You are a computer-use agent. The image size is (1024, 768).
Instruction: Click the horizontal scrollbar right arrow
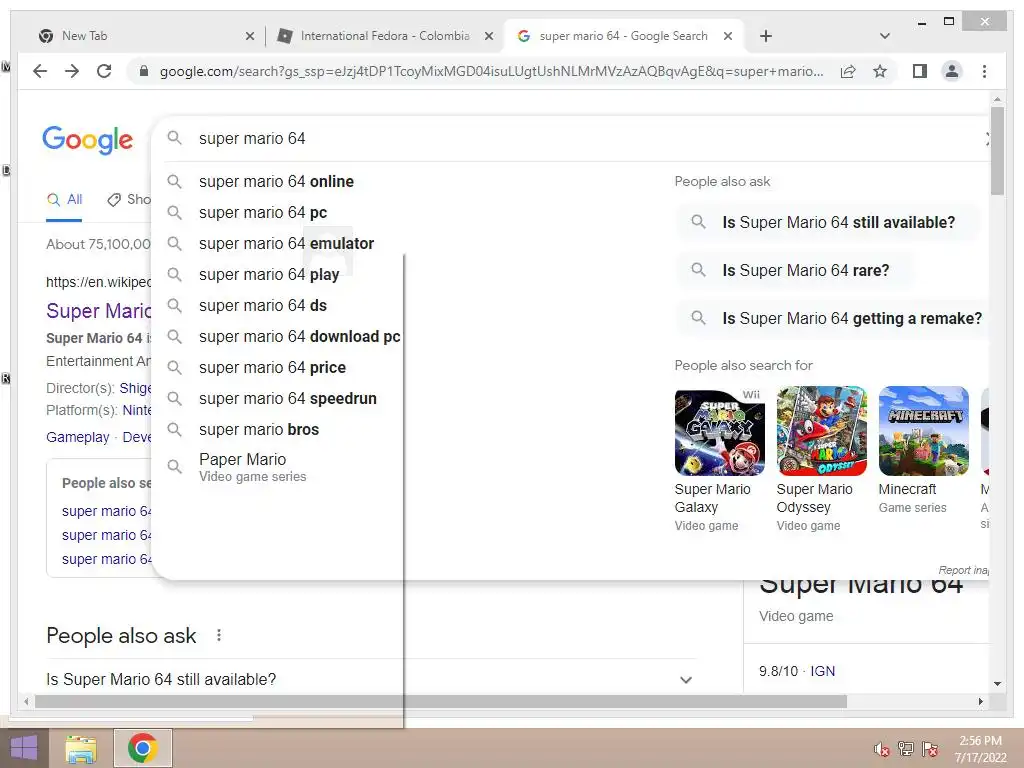point(980,701)
